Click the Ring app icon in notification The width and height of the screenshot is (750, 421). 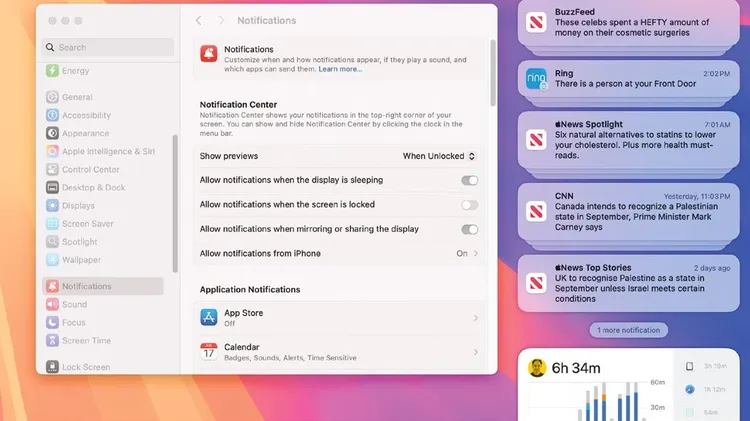point(535,80)
